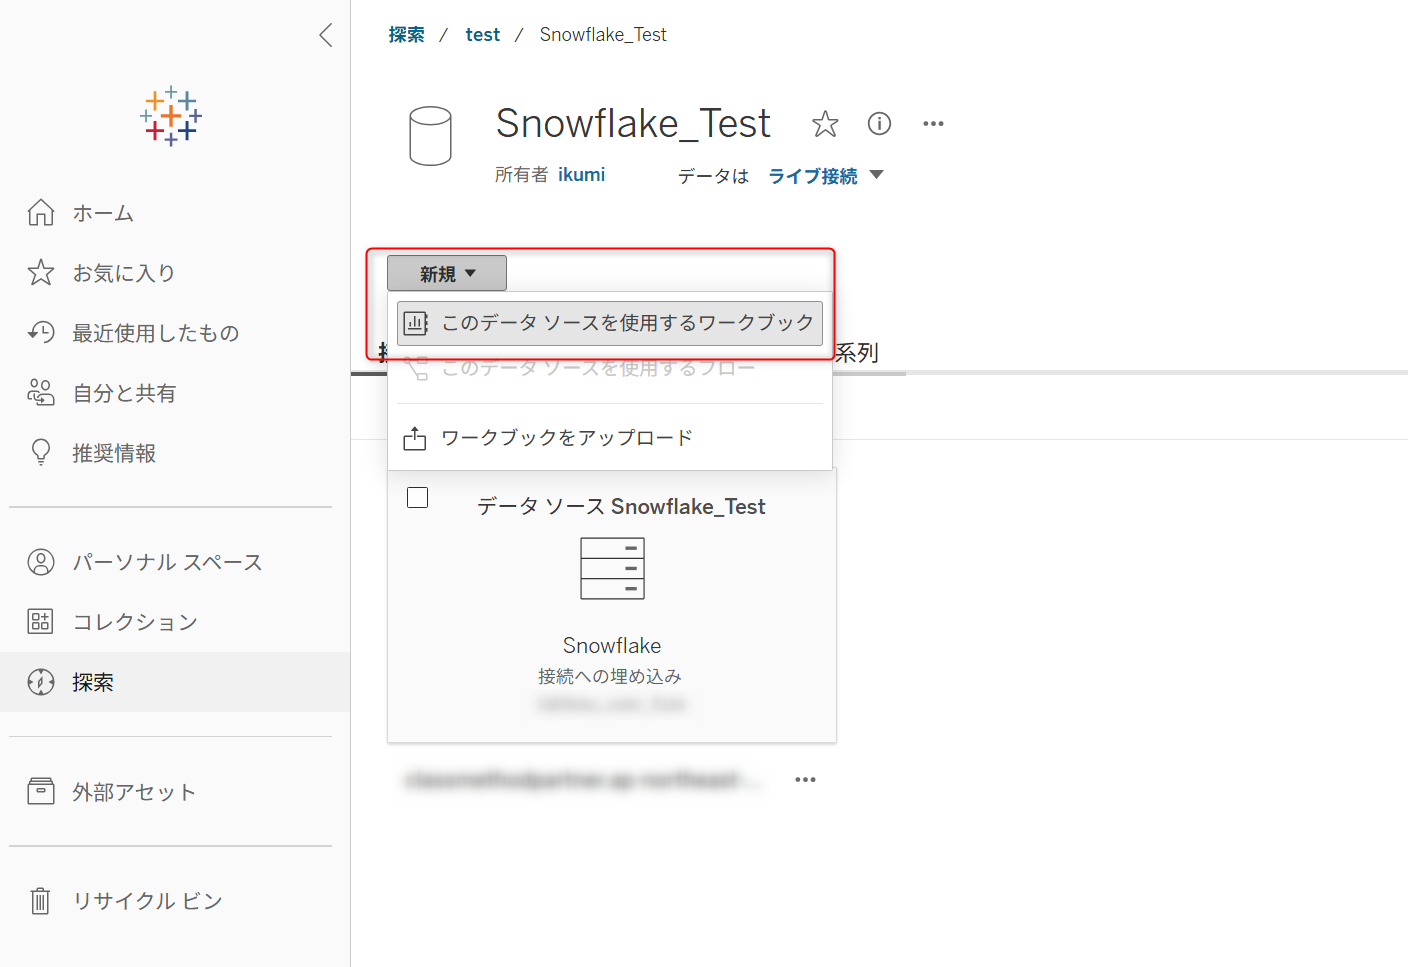This screenshot has height=967, width=1408.
Task: Collapse the sidebar with the chevron arrow
Action: (x=325, y=35)
